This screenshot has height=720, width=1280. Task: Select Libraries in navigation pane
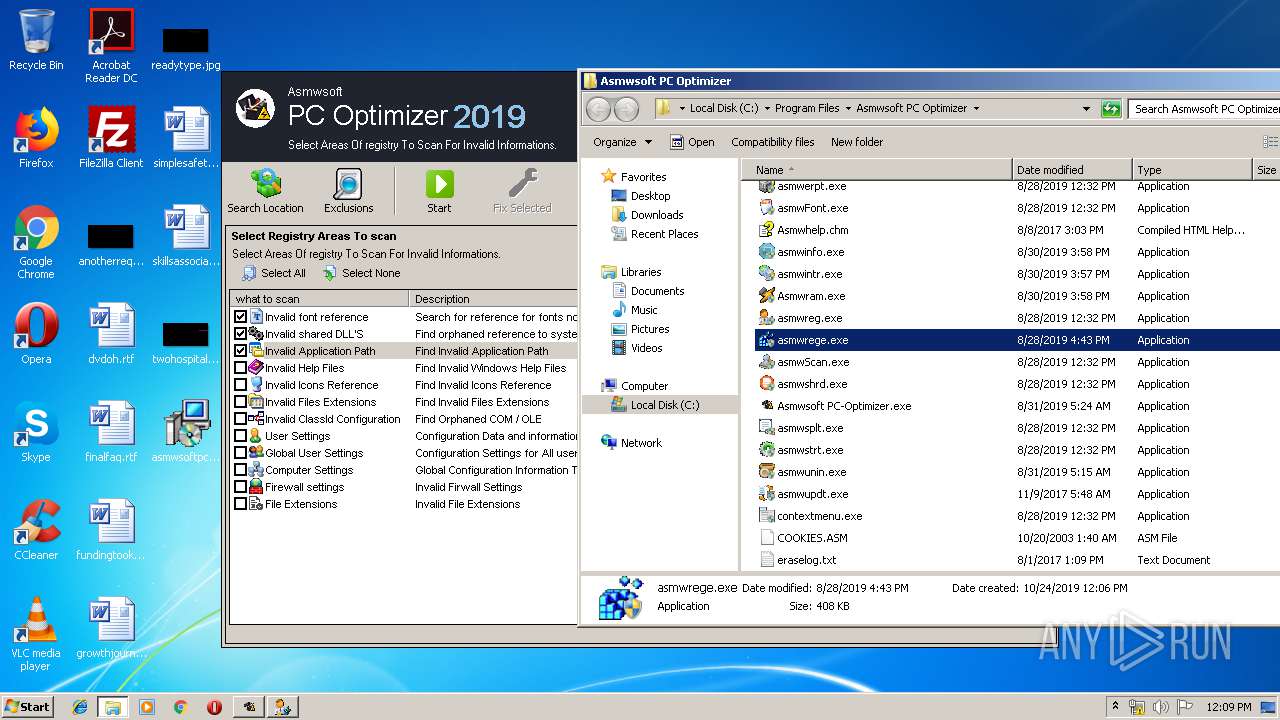click(640, 272)
